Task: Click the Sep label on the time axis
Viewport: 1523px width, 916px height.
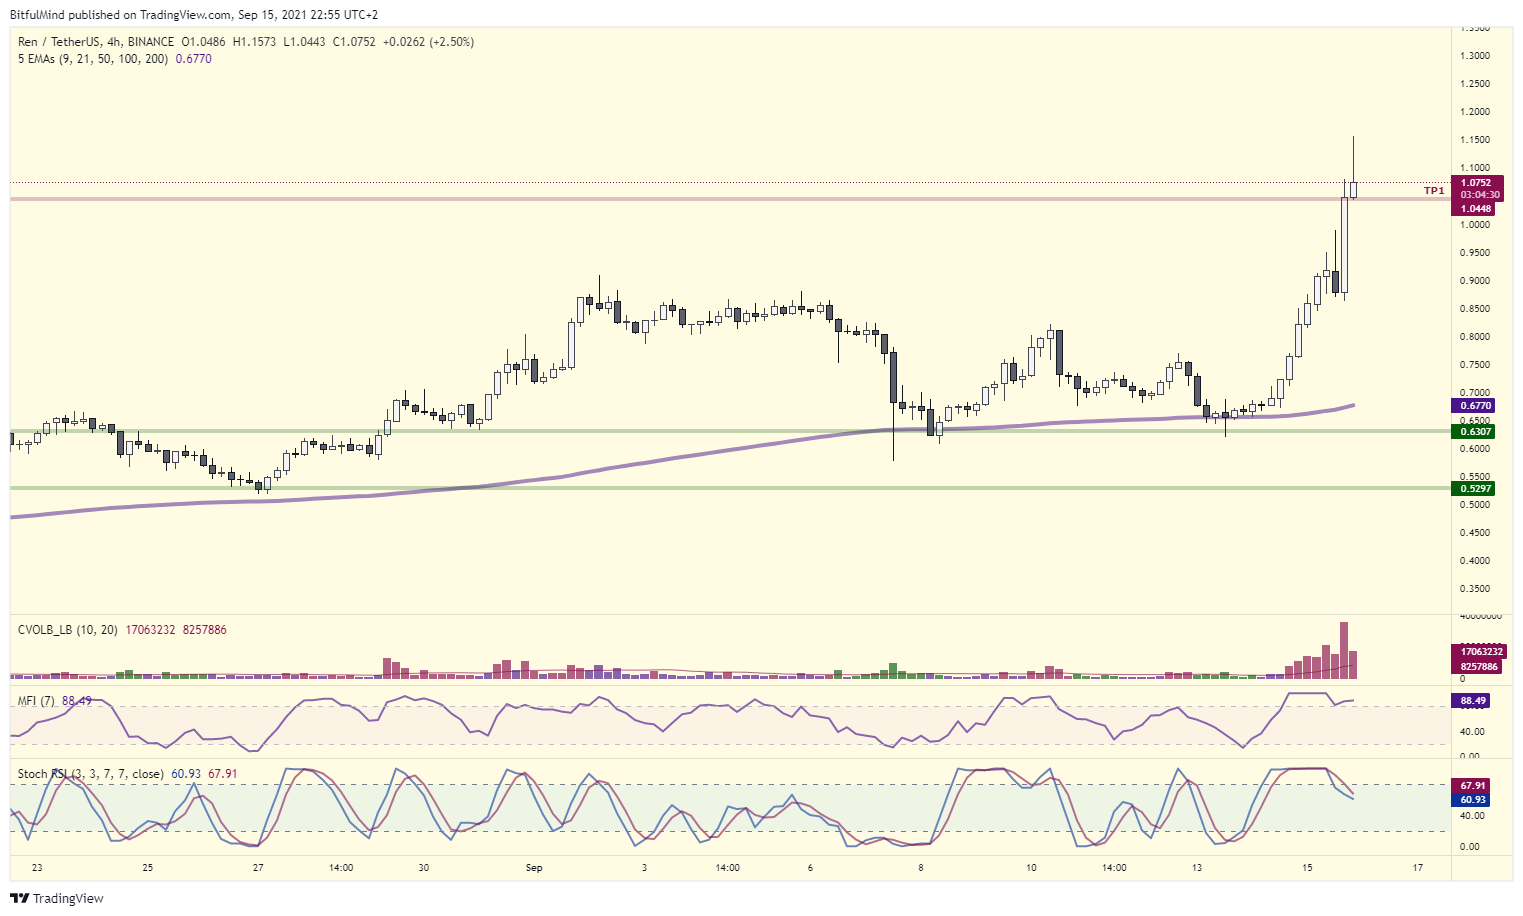Action: [534, 868]
